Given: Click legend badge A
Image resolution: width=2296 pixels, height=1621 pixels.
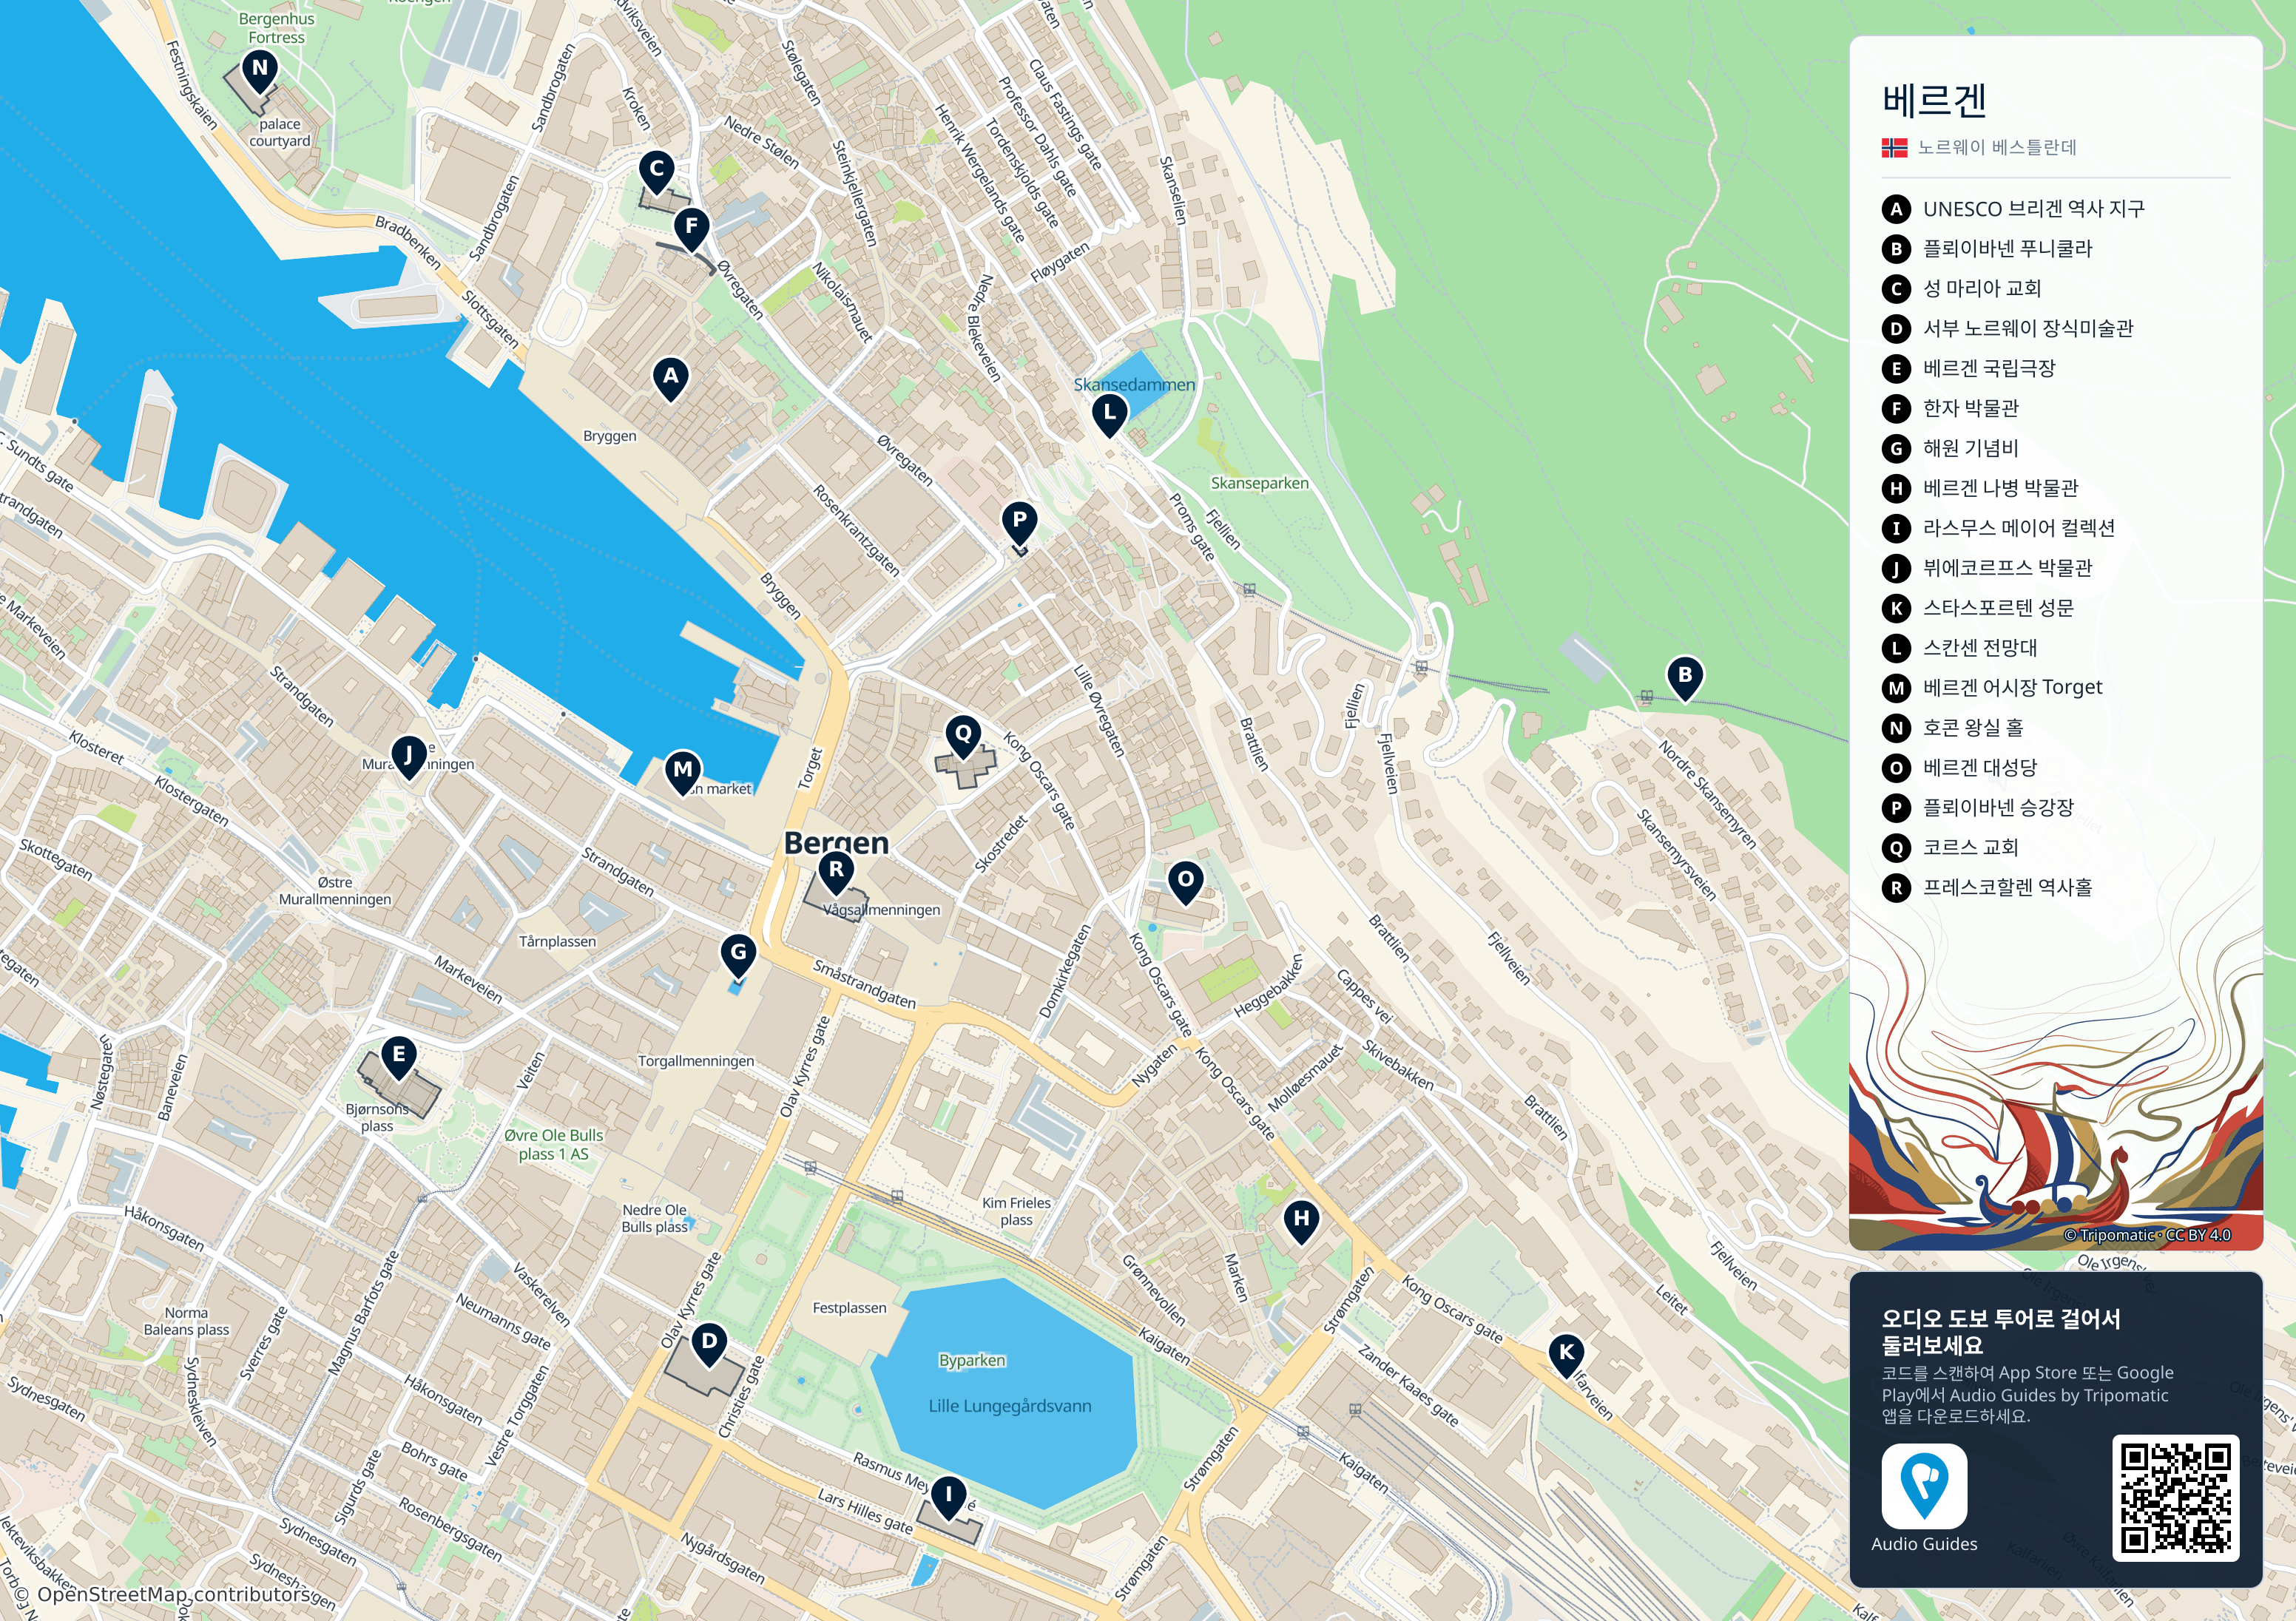Looking at the screenshot, I should click(1896, 209).
